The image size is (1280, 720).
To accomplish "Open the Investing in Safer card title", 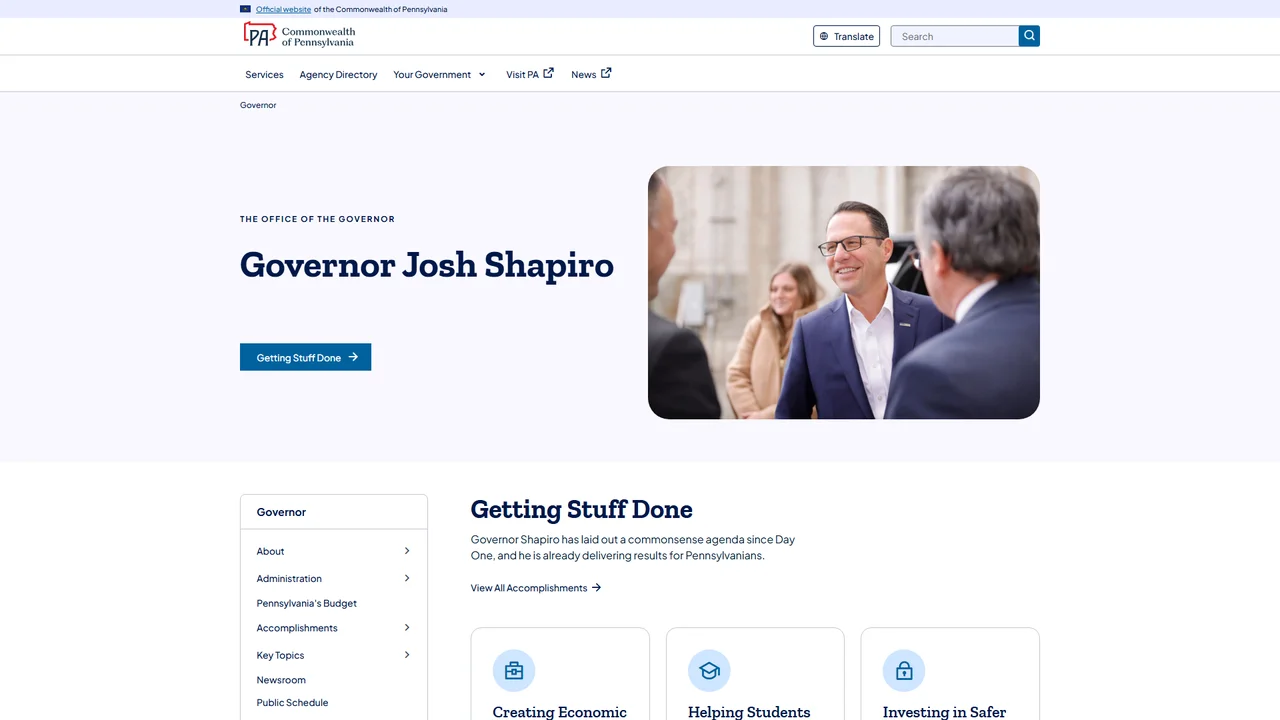I will tap(944, 712).
